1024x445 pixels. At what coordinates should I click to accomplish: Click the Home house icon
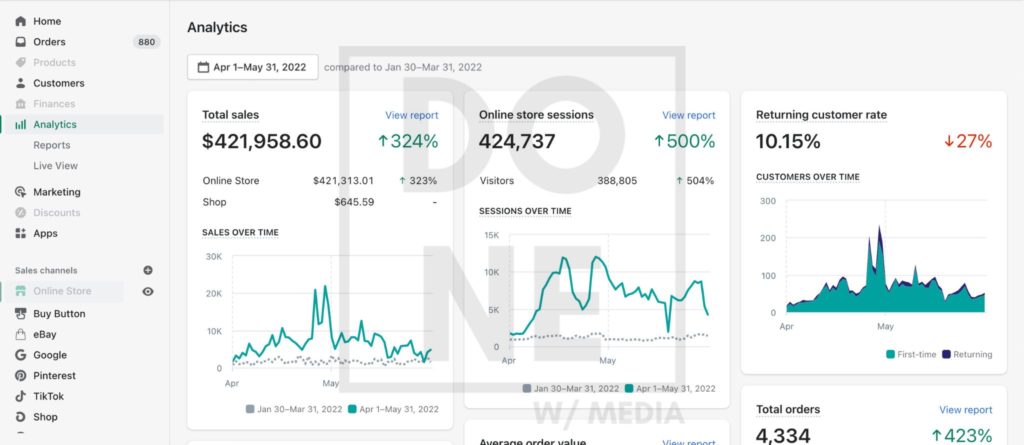(x=20, y=21)
